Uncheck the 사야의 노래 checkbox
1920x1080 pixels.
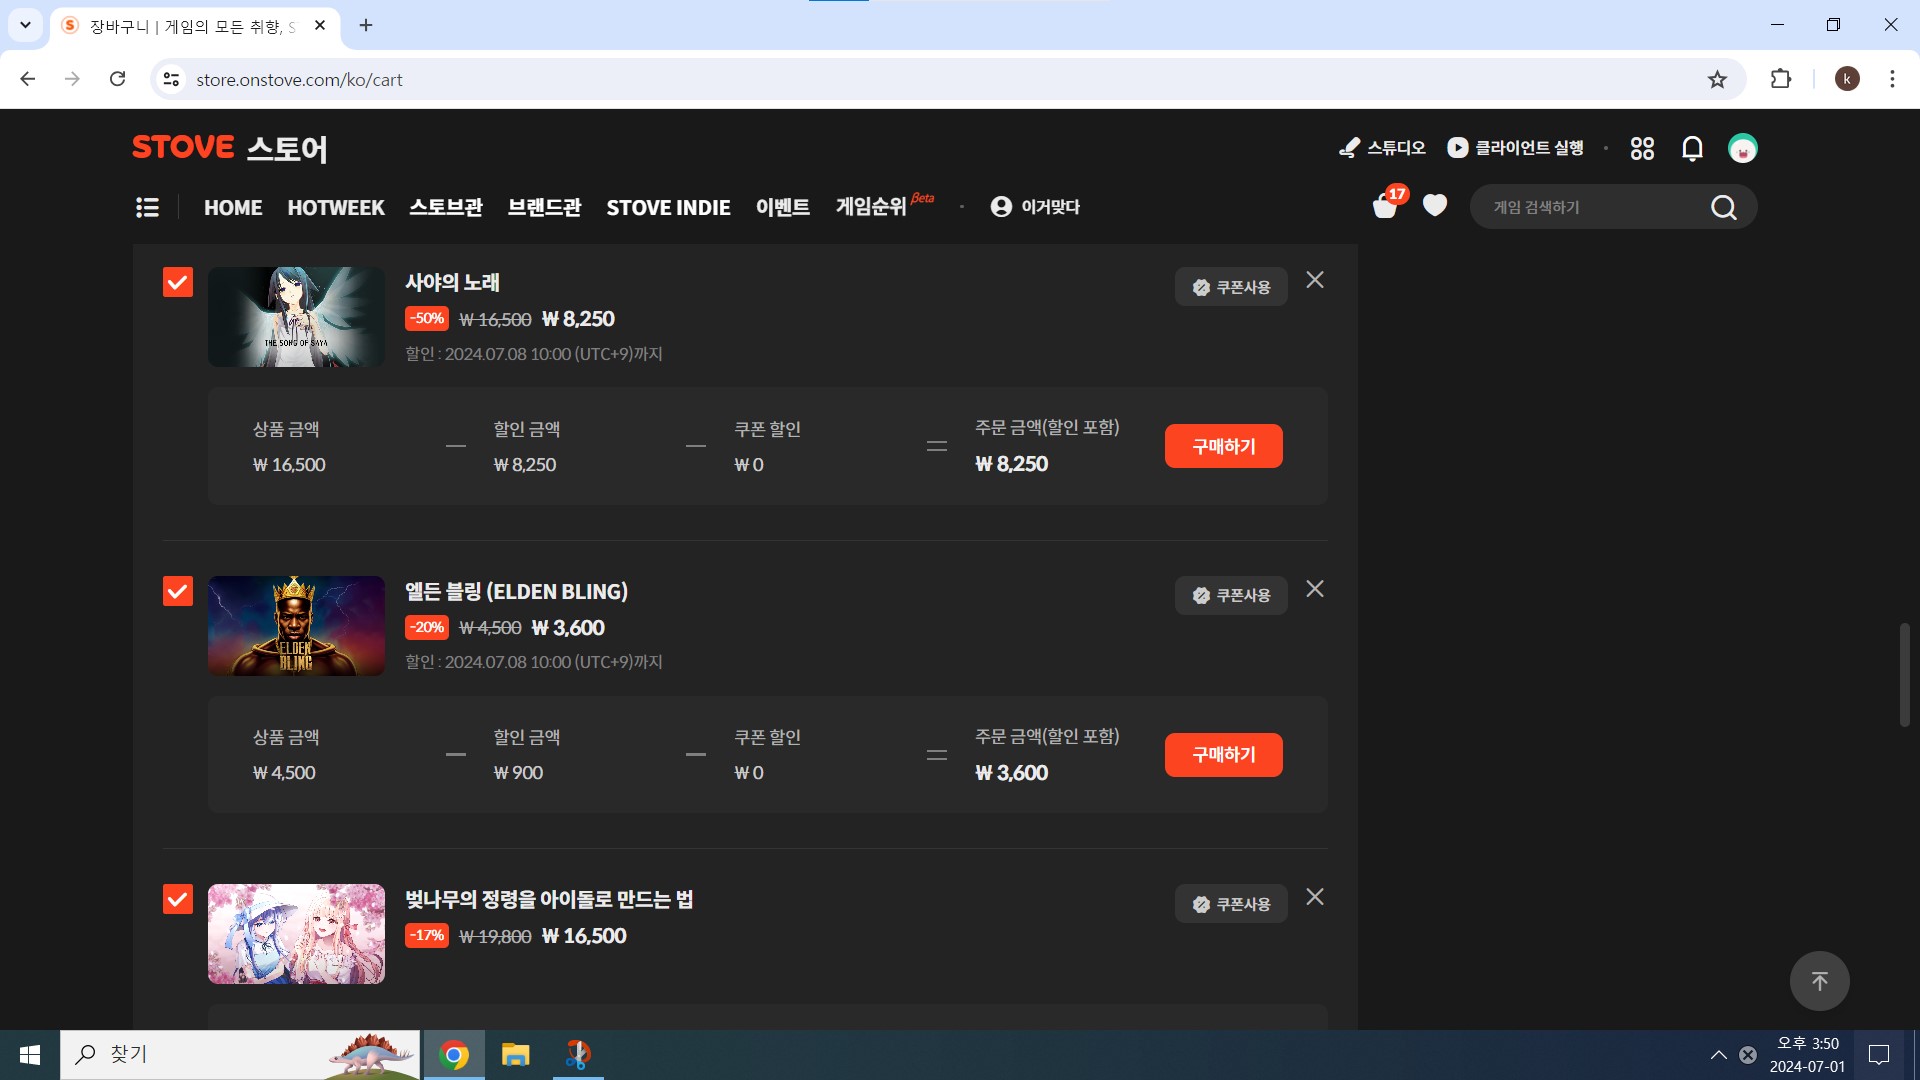click(x=178, y=282)
